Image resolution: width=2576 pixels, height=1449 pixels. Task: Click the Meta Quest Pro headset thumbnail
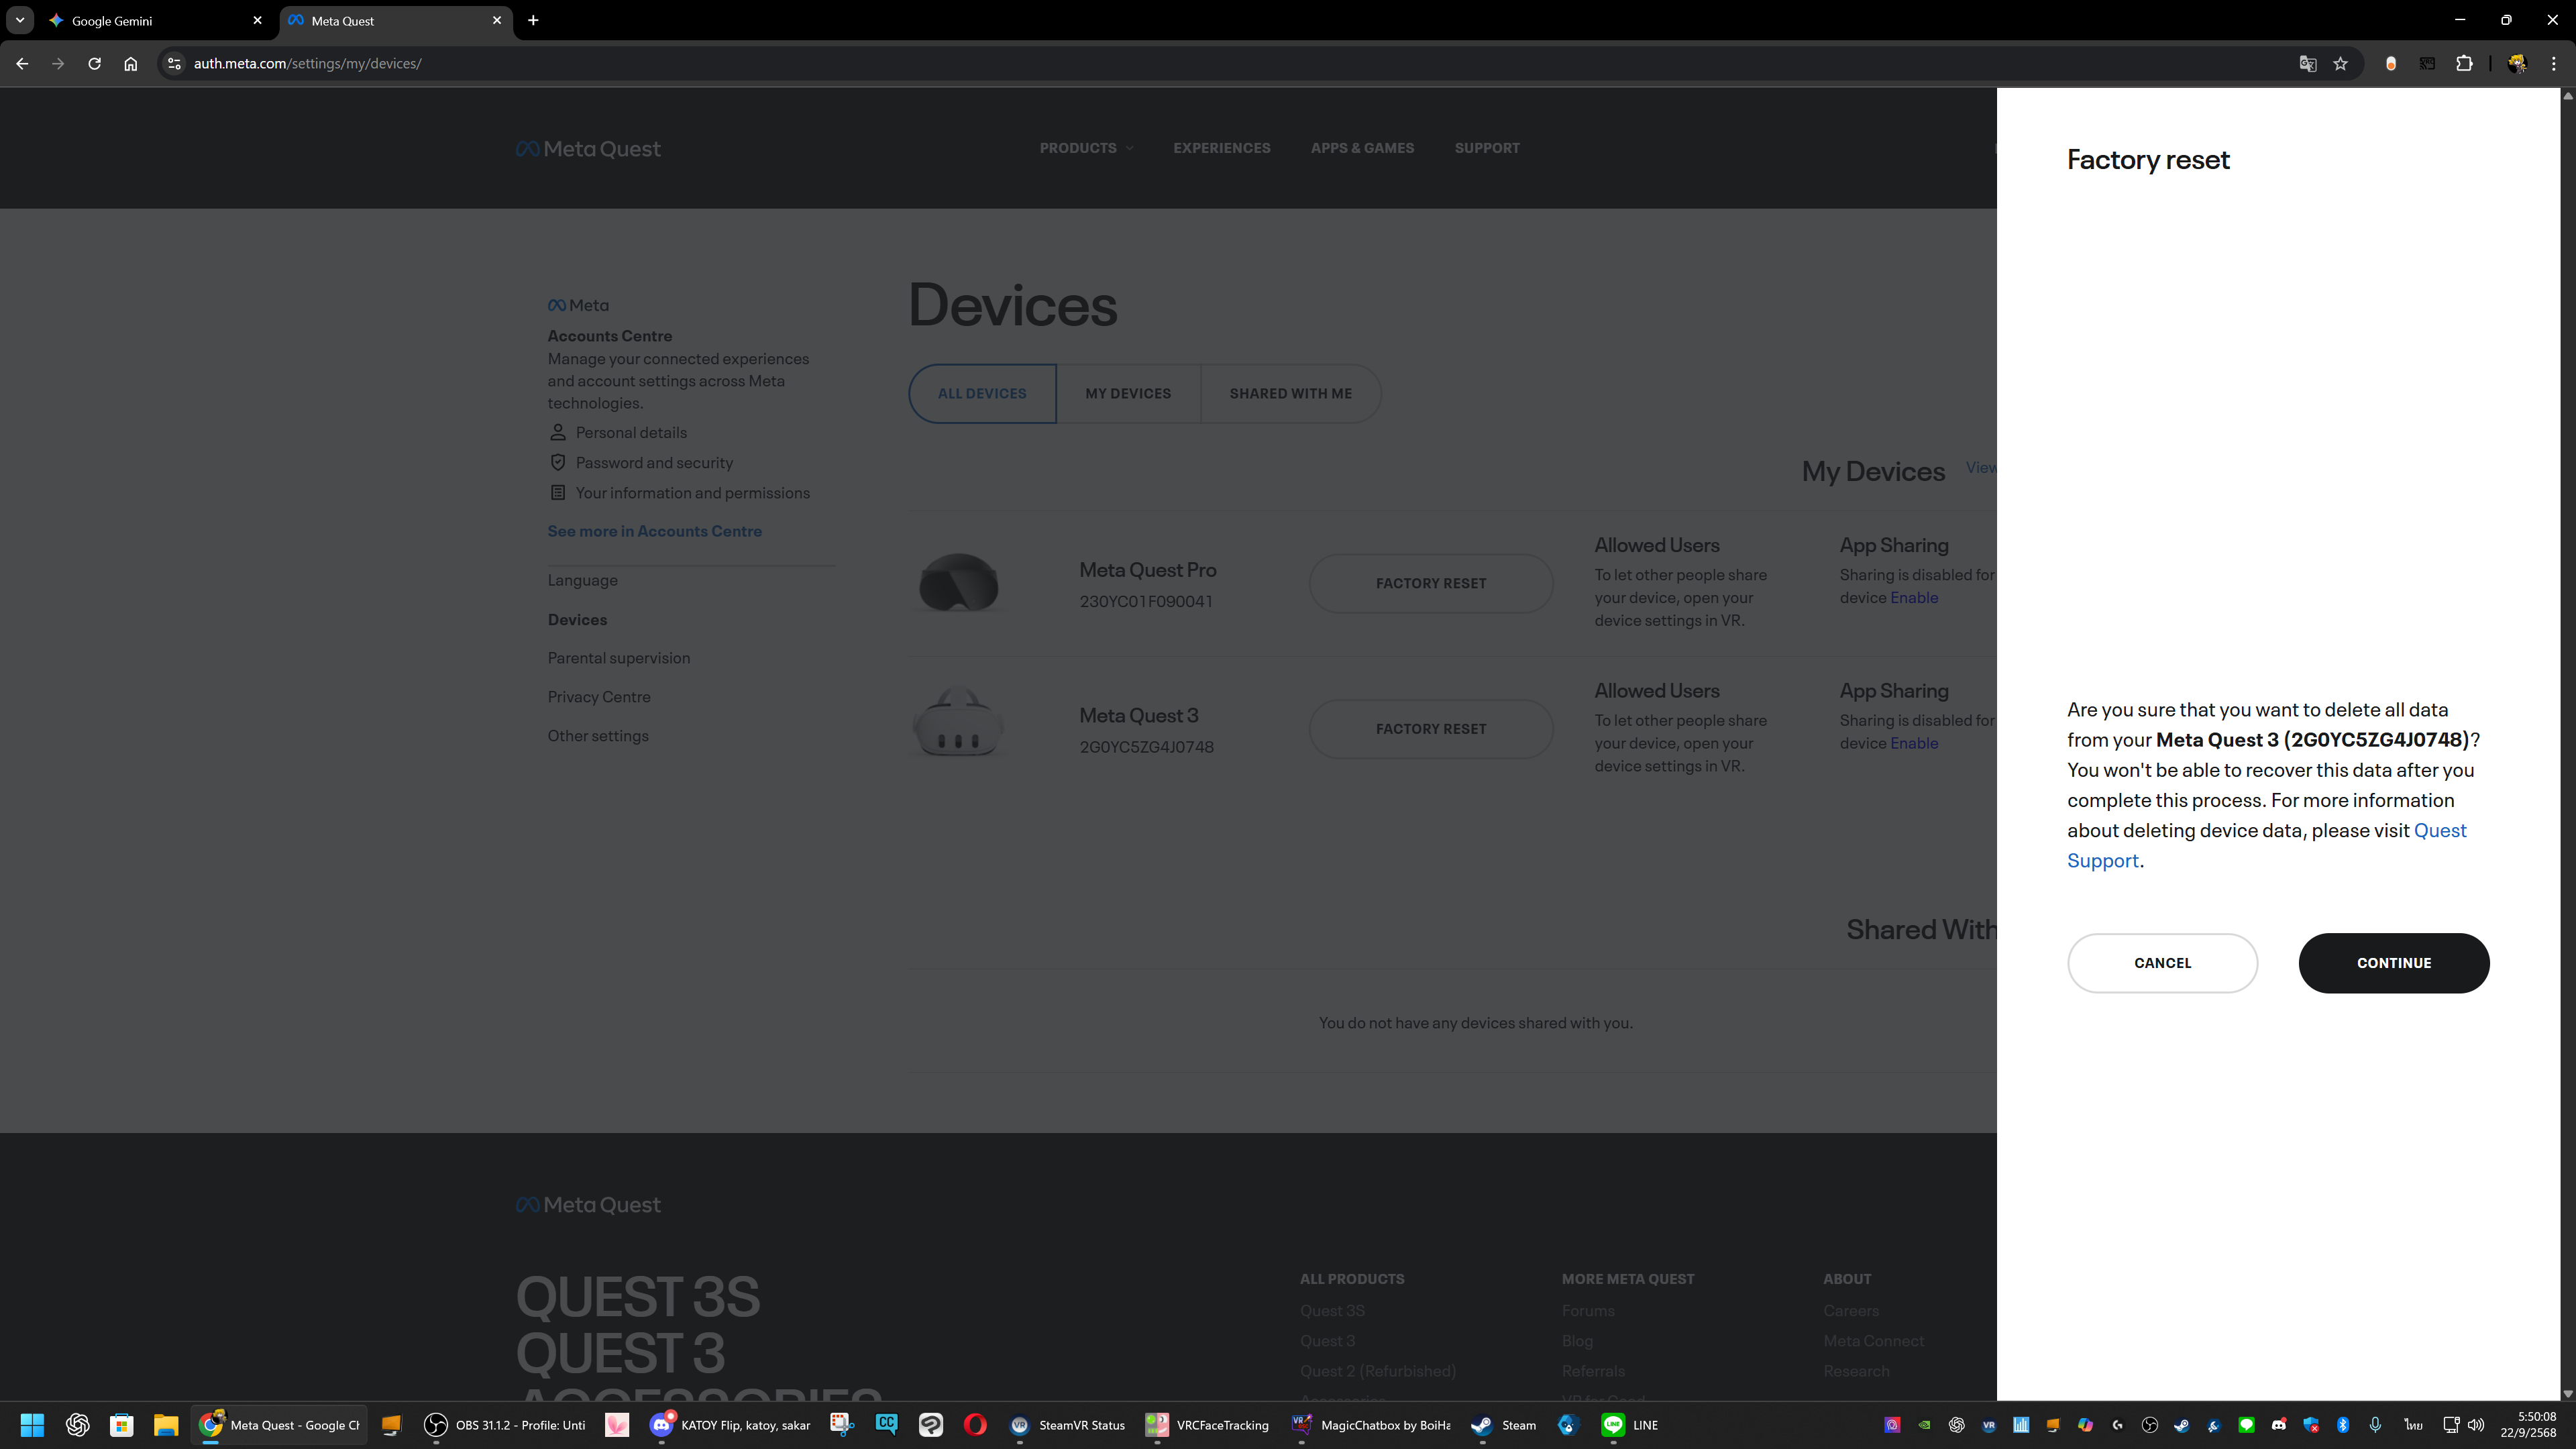point(958,582)
